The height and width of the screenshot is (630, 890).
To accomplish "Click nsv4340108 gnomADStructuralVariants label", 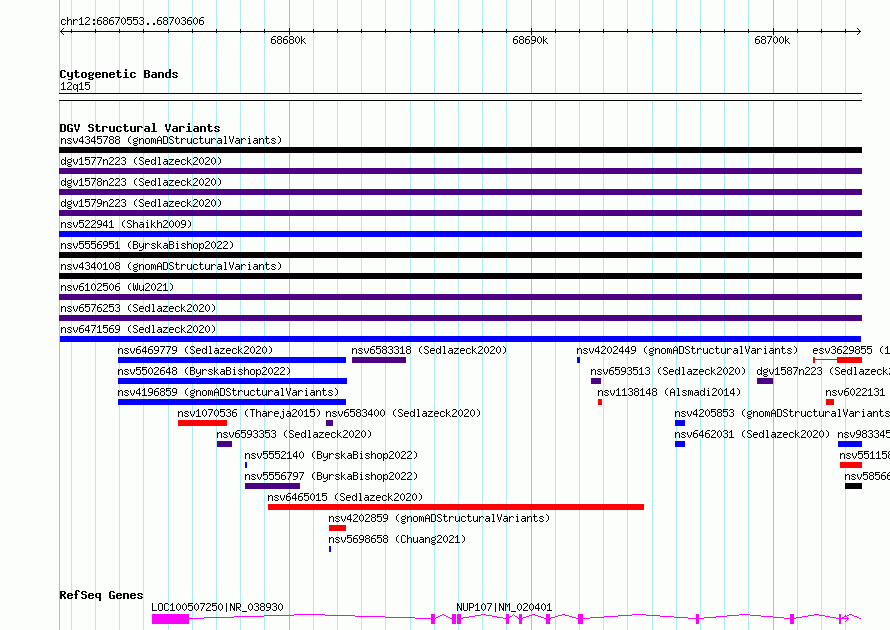I will 171,266.
